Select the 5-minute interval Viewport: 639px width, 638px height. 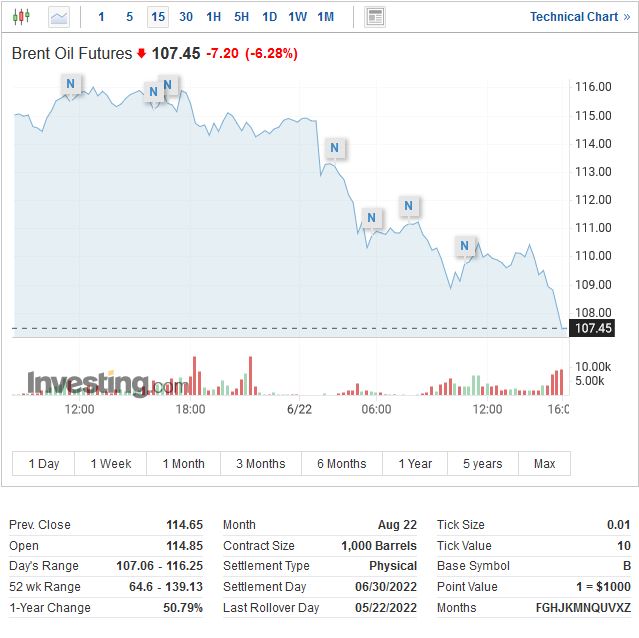point(129,17)
